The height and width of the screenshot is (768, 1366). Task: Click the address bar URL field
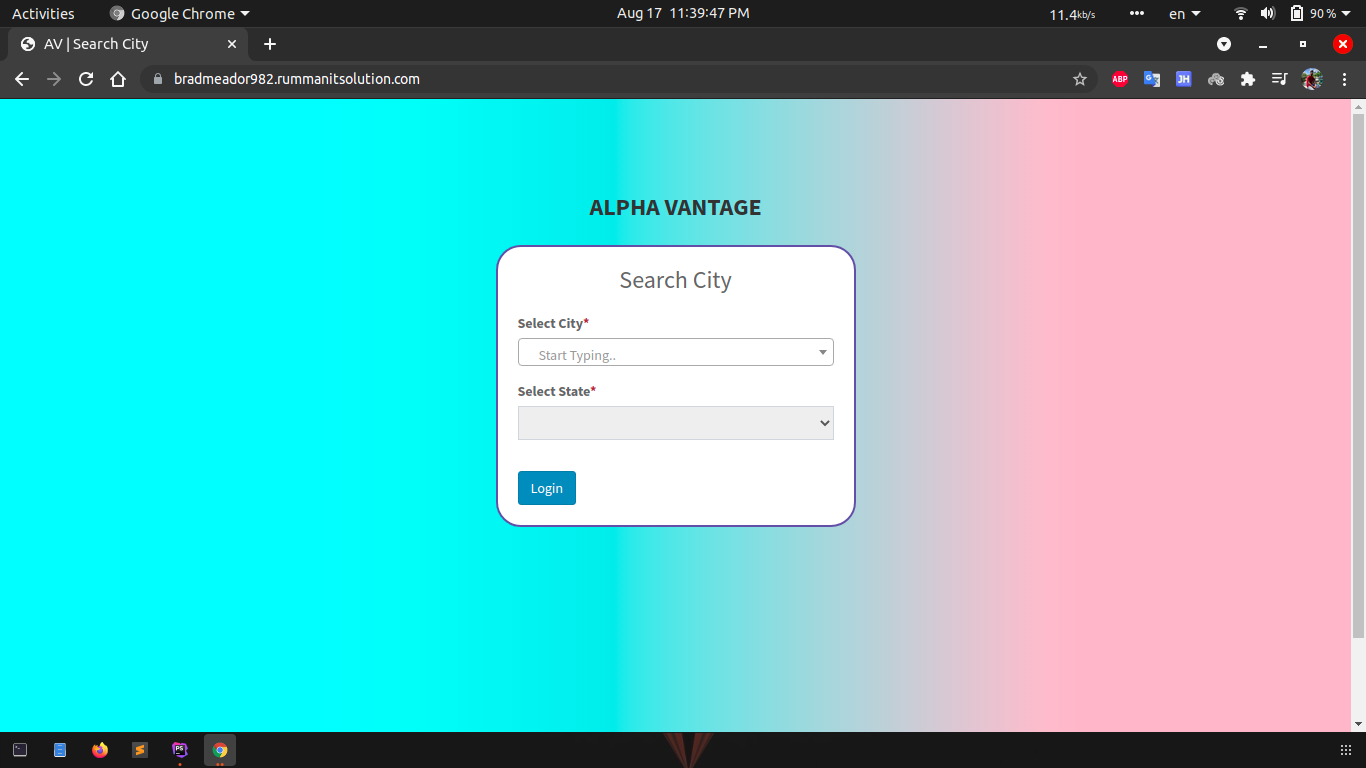[600, 79]
